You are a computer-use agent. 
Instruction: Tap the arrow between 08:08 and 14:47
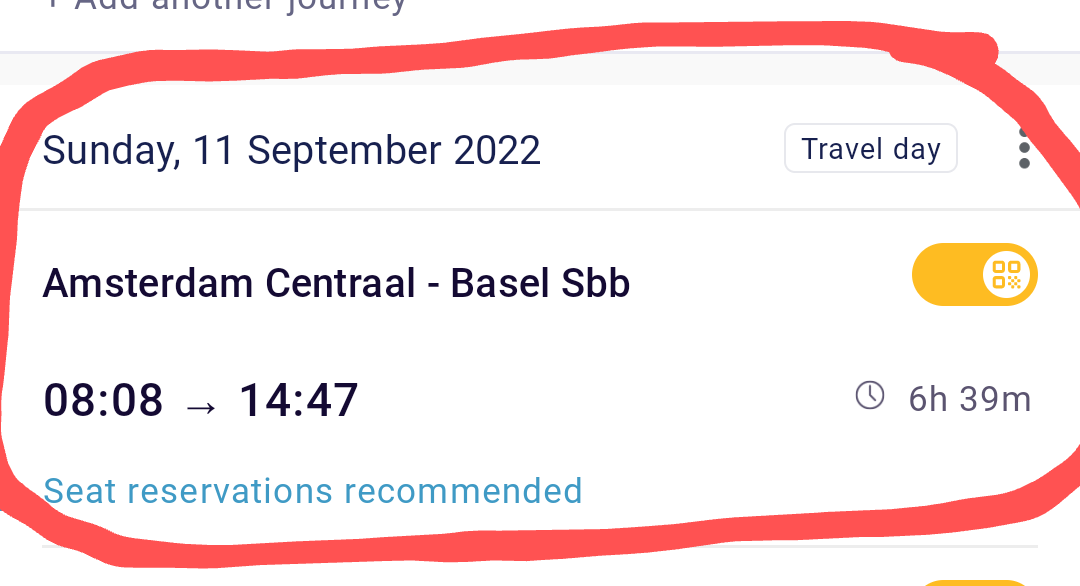201,408
